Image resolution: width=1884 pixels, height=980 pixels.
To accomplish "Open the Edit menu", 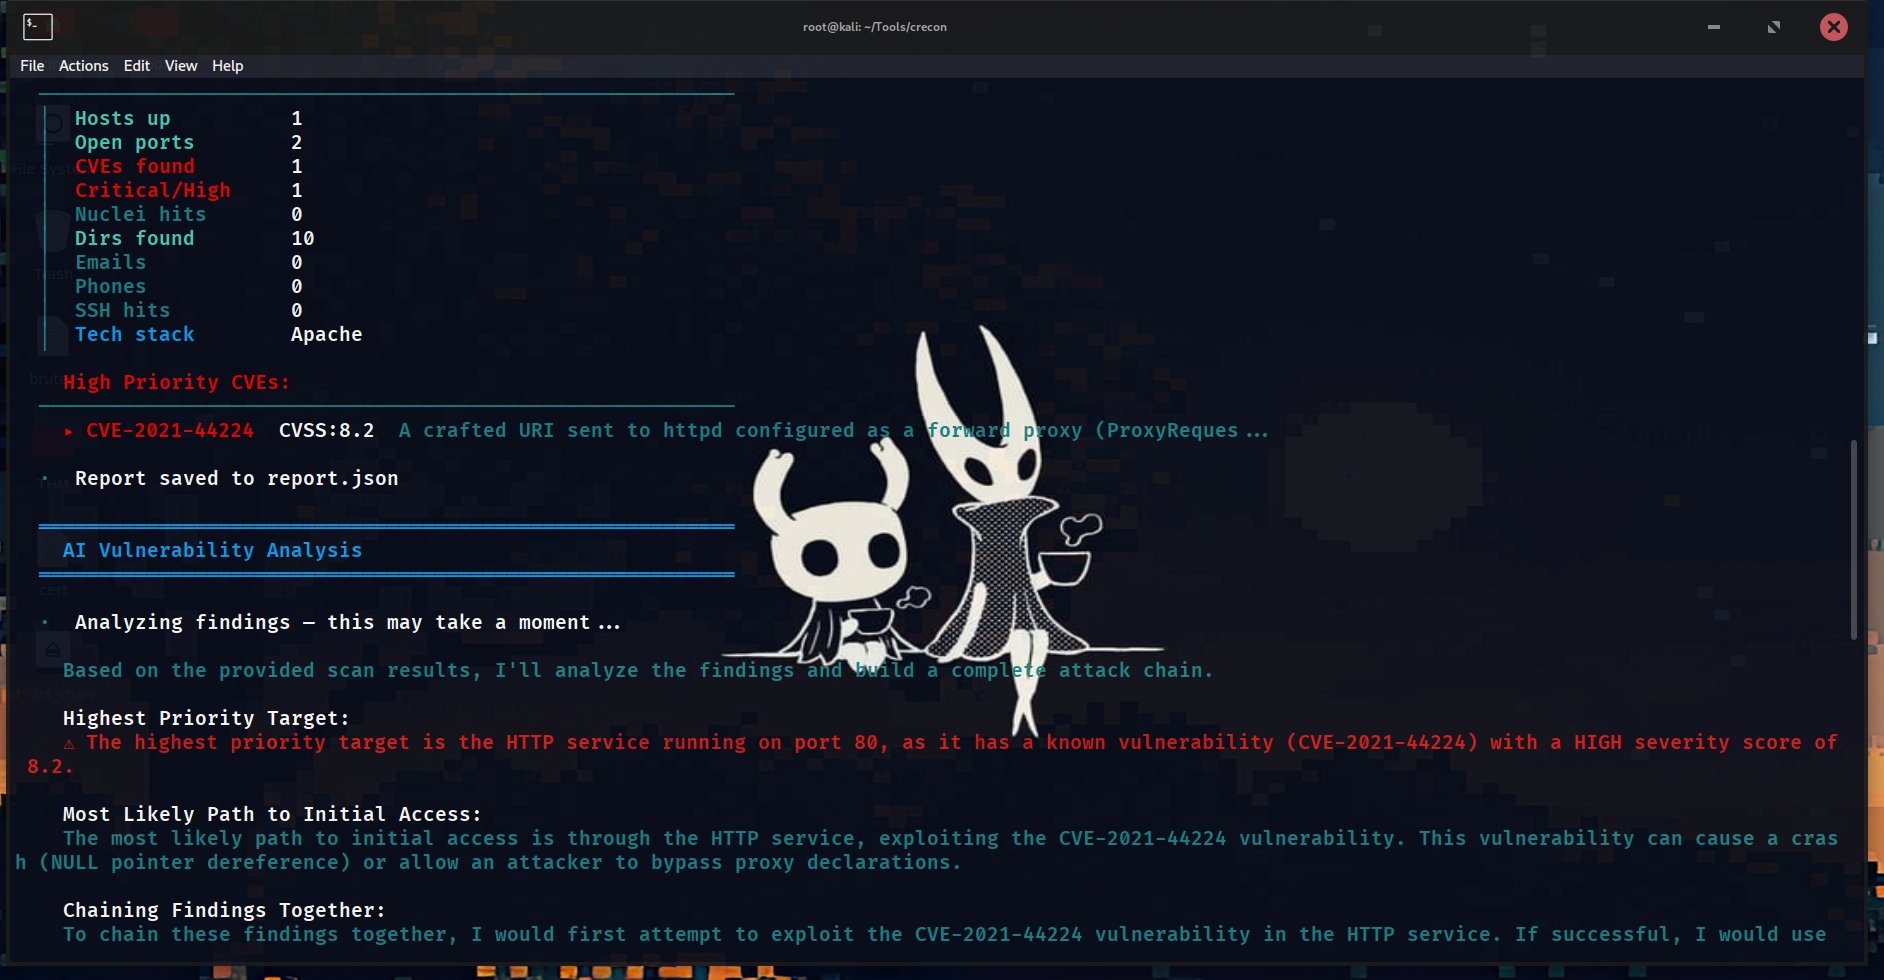I will point(136,66).
